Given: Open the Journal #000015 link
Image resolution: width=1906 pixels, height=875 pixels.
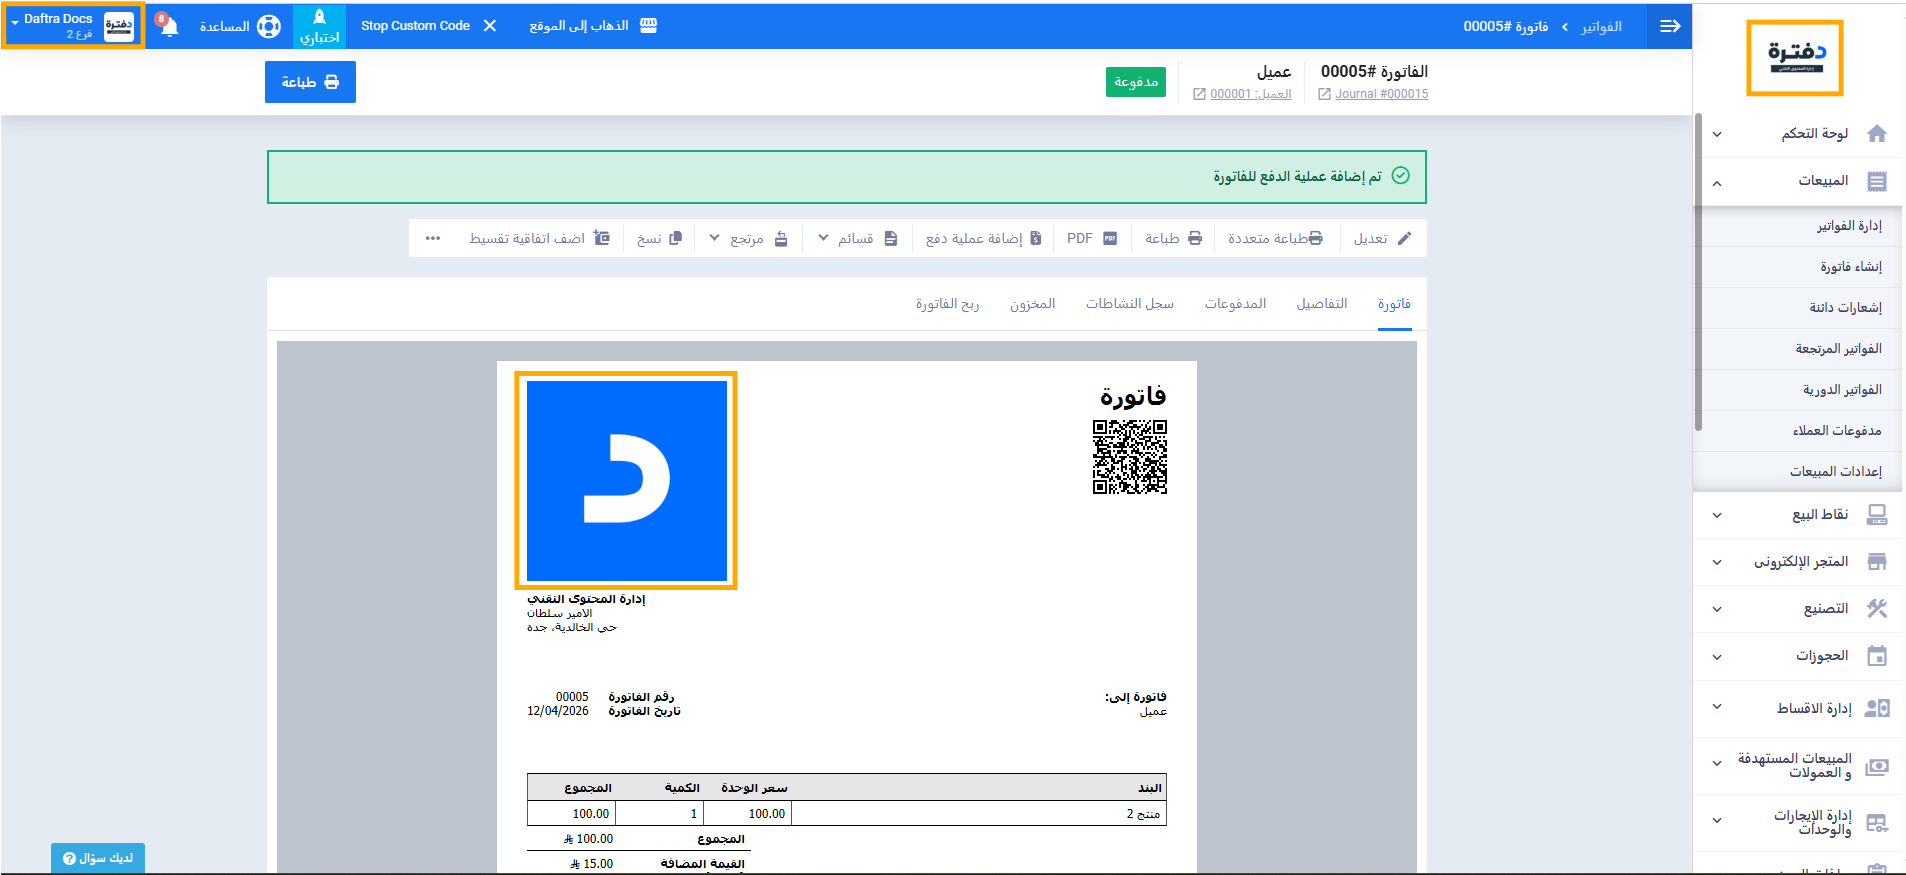Looking at the screenshot, I should (1381, 94).
